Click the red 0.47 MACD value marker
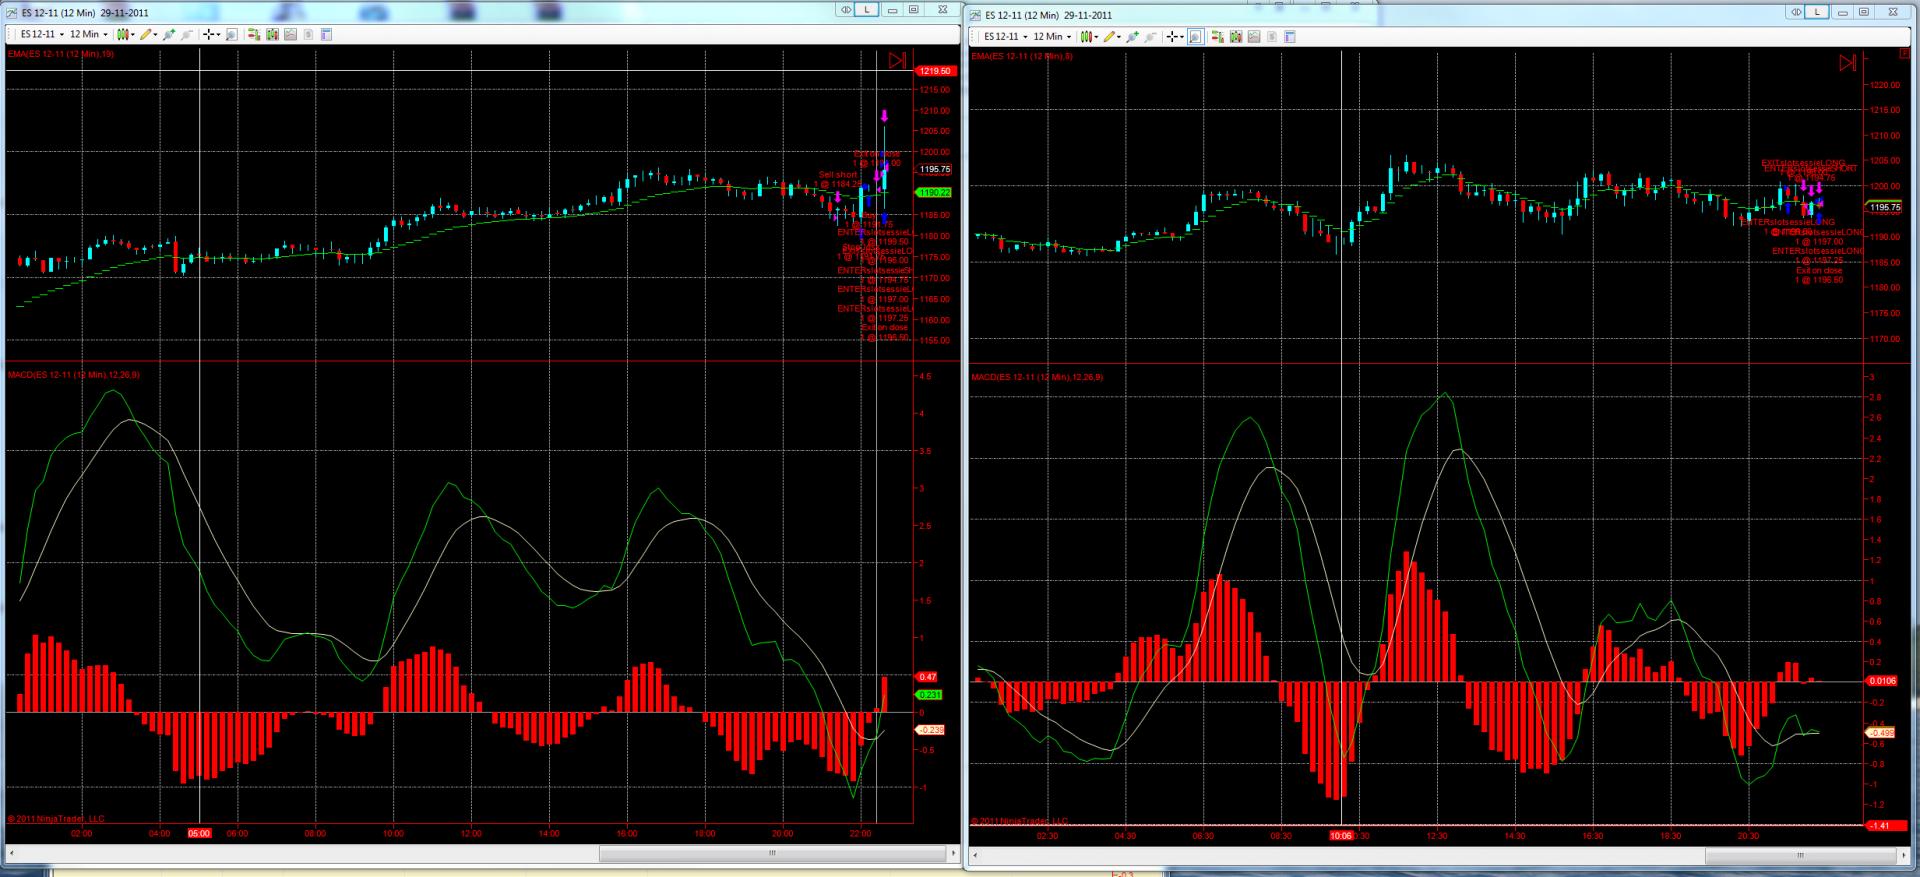 (927, 677)
